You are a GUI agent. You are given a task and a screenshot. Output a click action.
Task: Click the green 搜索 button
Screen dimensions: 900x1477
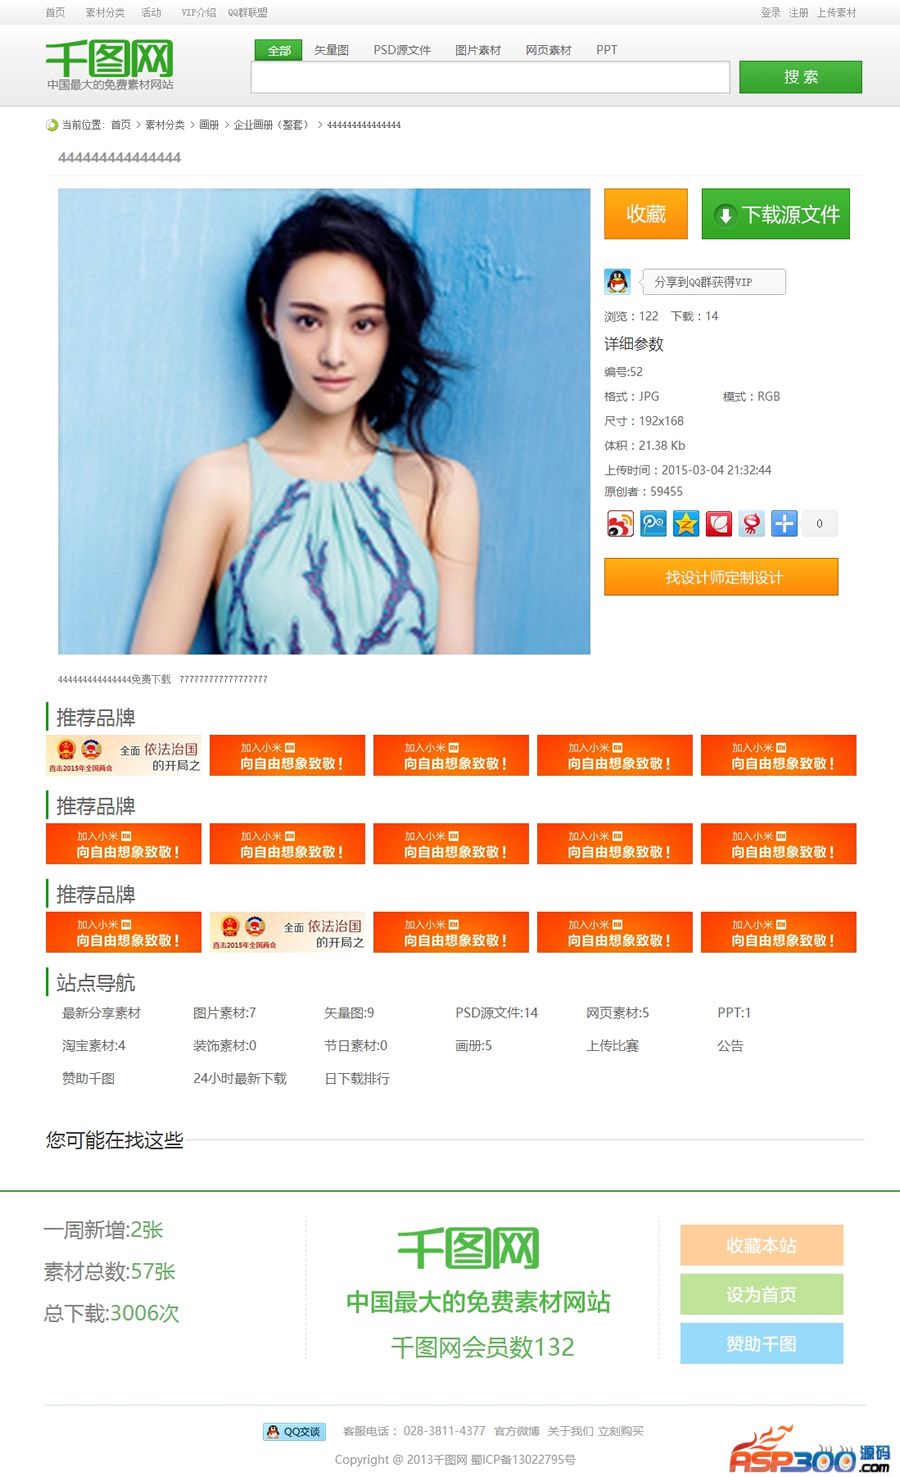point(800,77)
